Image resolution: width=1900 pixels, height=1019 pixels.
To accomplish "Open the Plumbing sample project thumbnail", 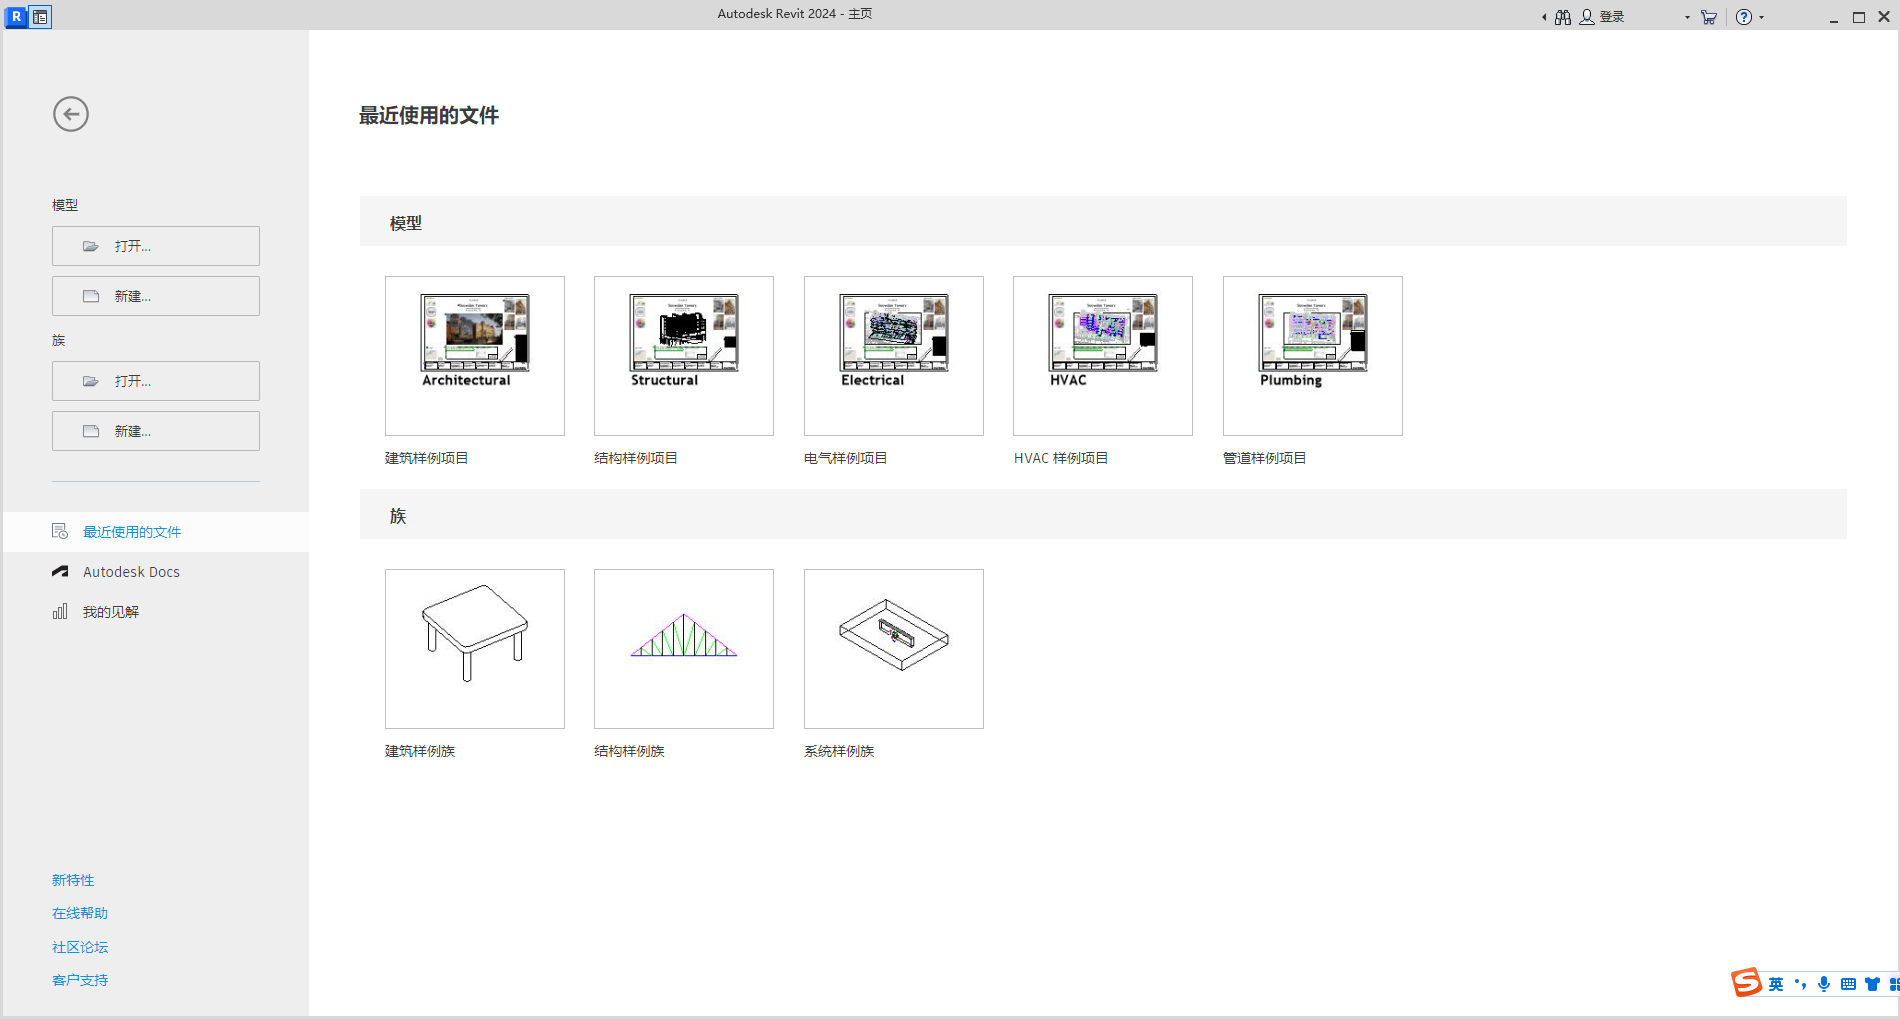I will pos(1312,355).
